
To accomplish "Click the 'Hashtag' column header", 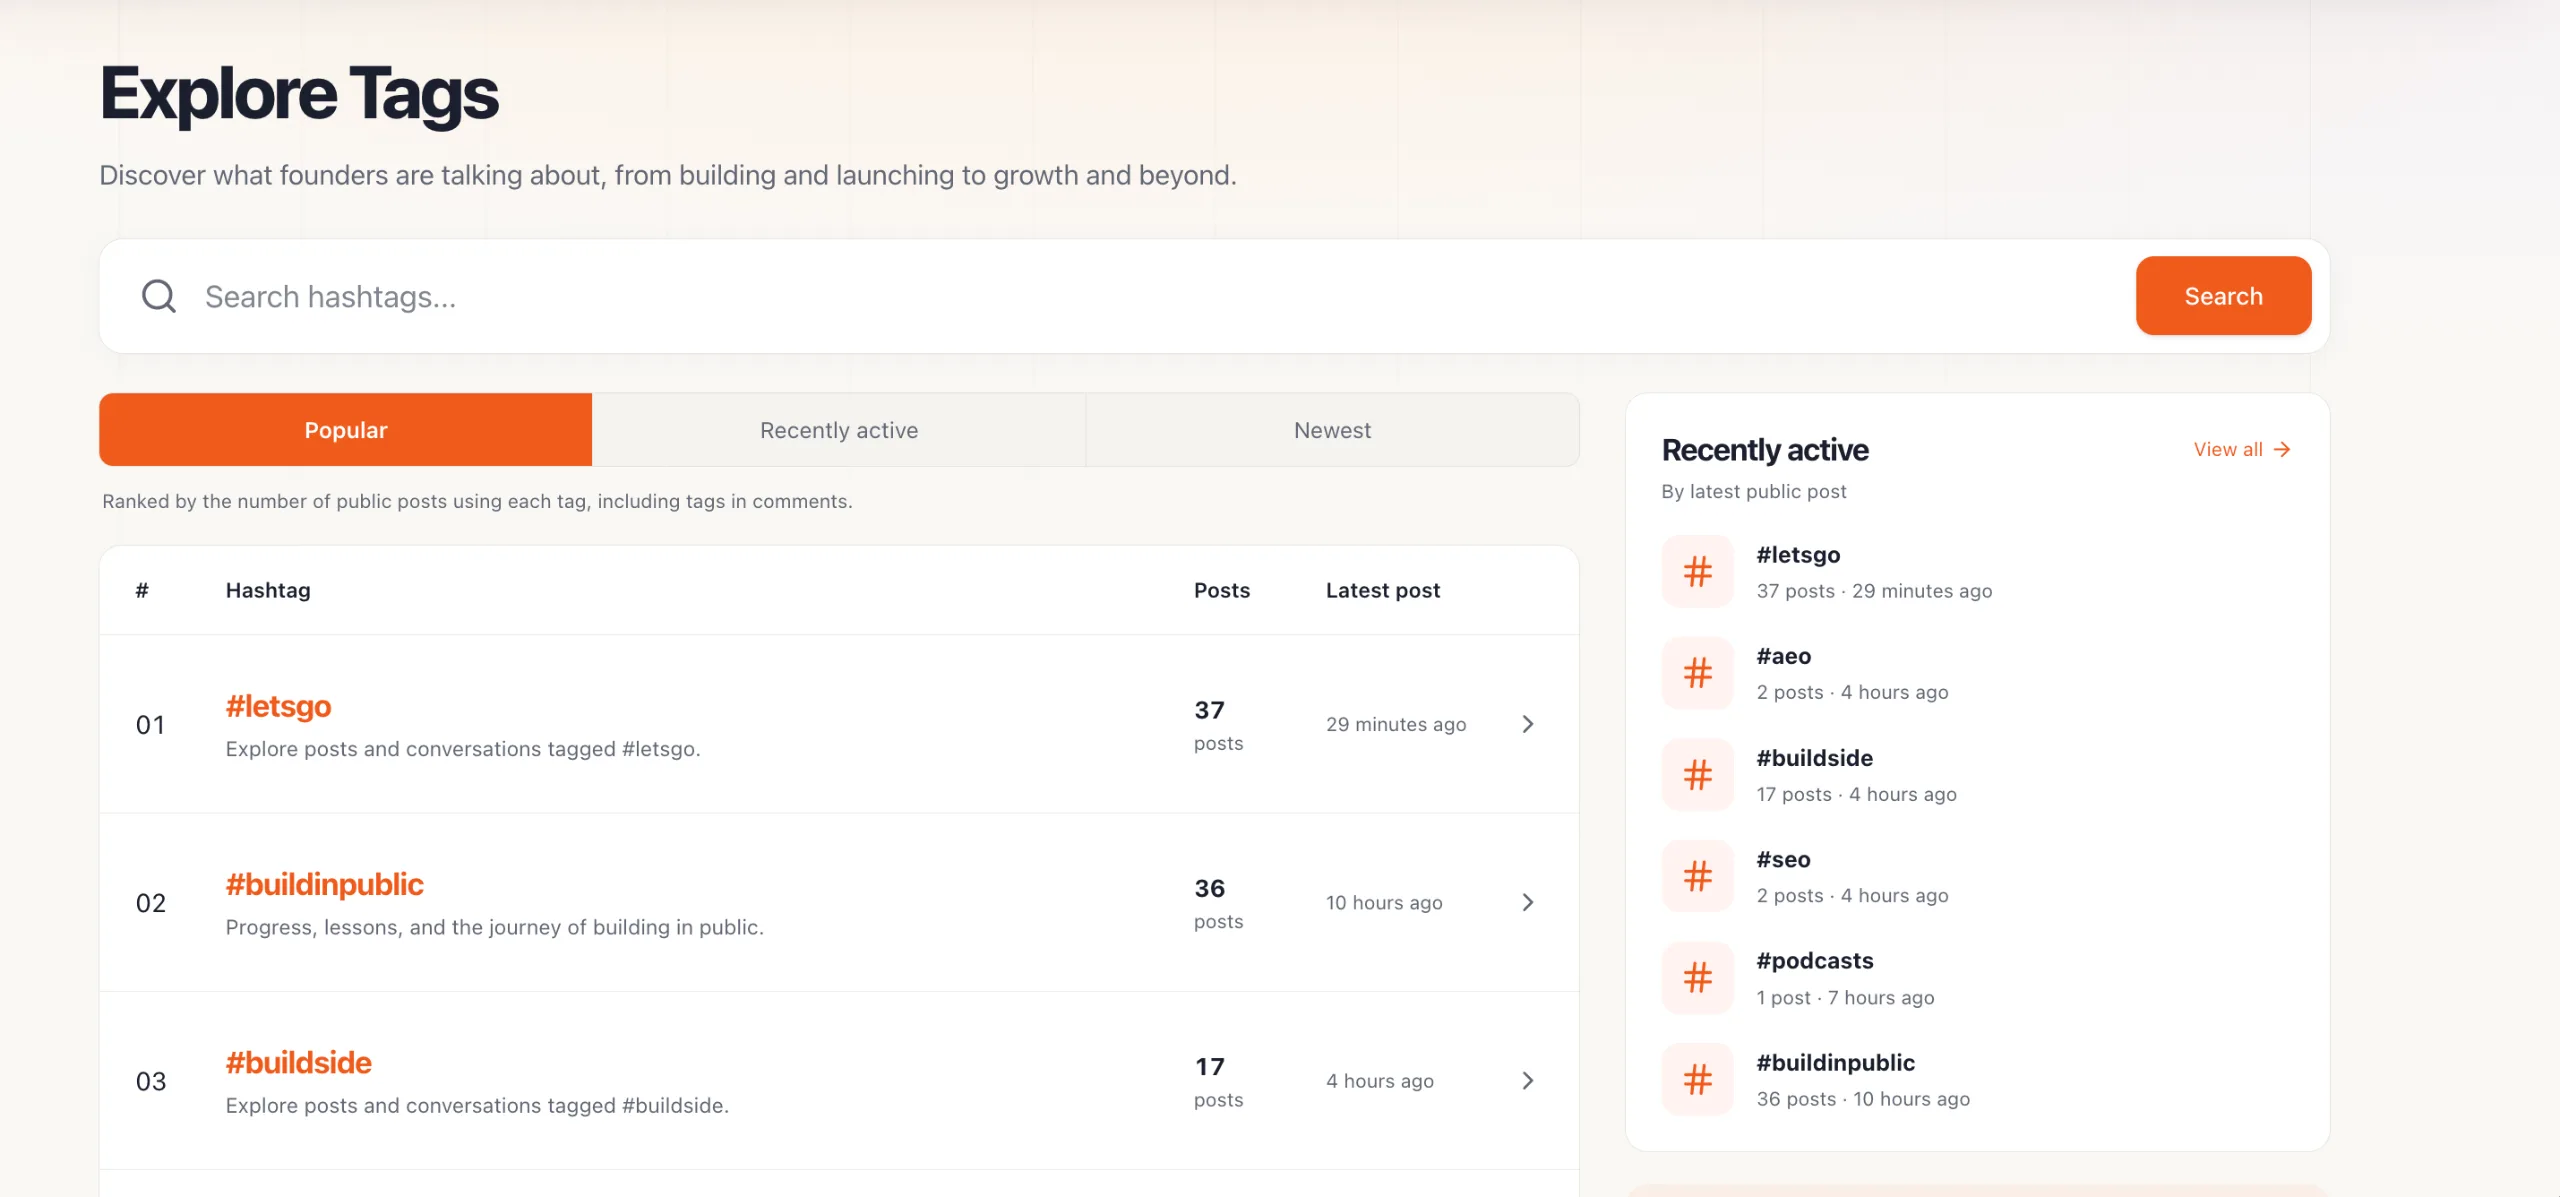I will coord(268,590).
